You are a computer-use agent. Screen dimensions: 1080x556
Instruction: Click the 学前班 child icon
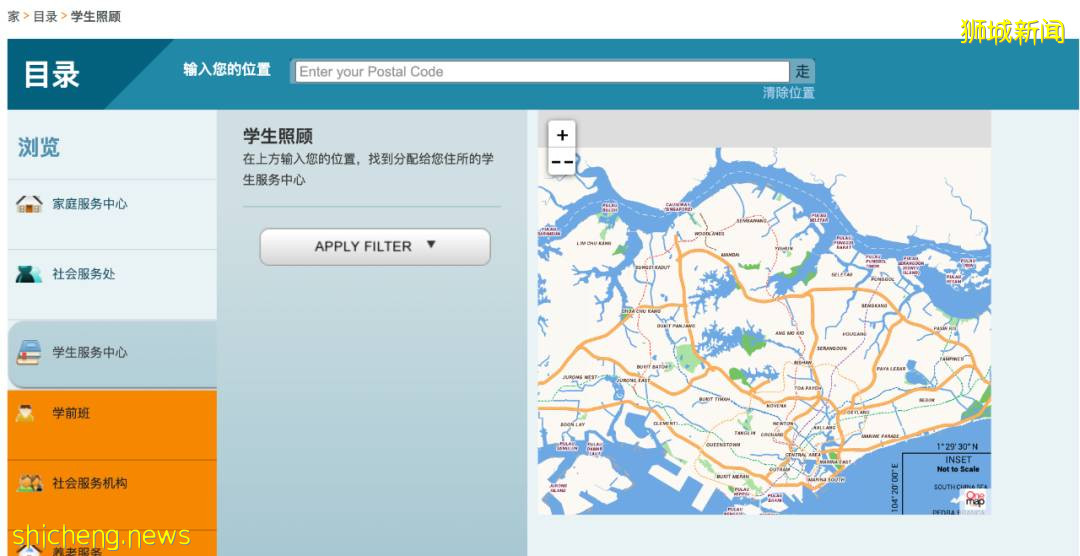pos(26,413)
